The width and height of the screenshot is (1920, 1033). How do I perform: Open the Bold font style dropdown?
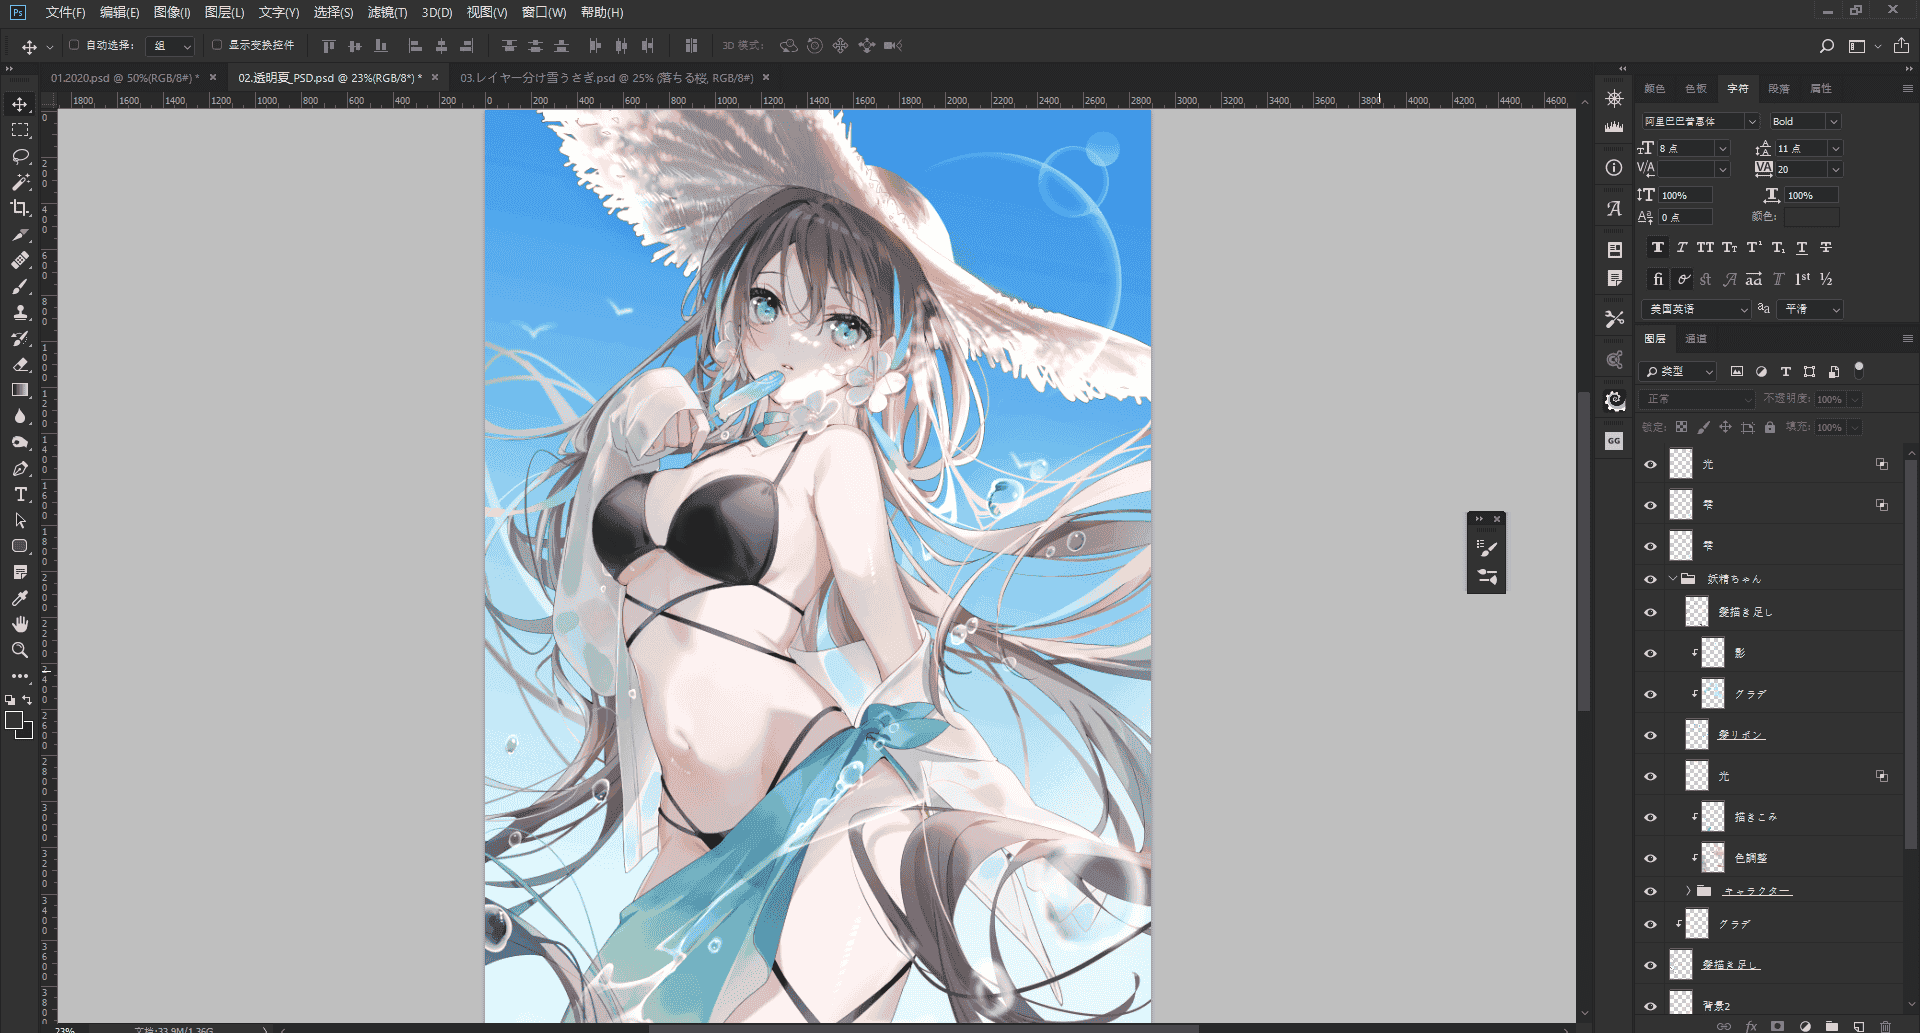(1833, 122)
